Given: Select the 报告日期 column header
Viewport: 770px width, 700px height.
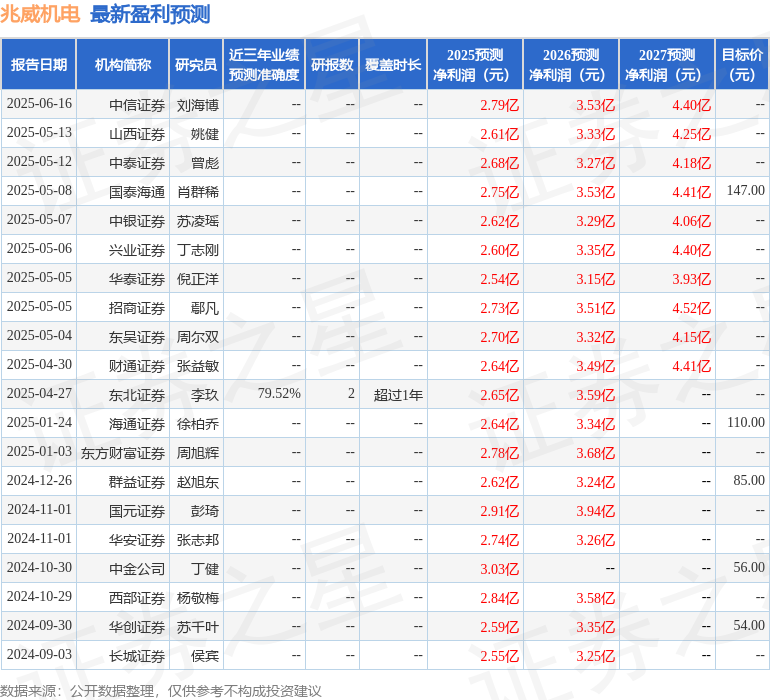Looking at the screenshot, I should click(x=39, y=64).
